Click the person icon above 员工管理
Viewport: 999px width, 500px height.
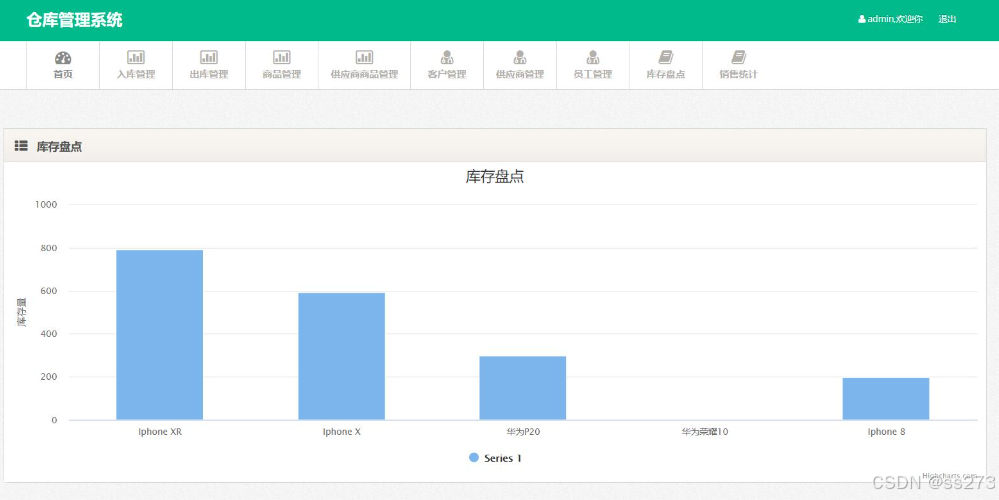[x=593, y=57]
